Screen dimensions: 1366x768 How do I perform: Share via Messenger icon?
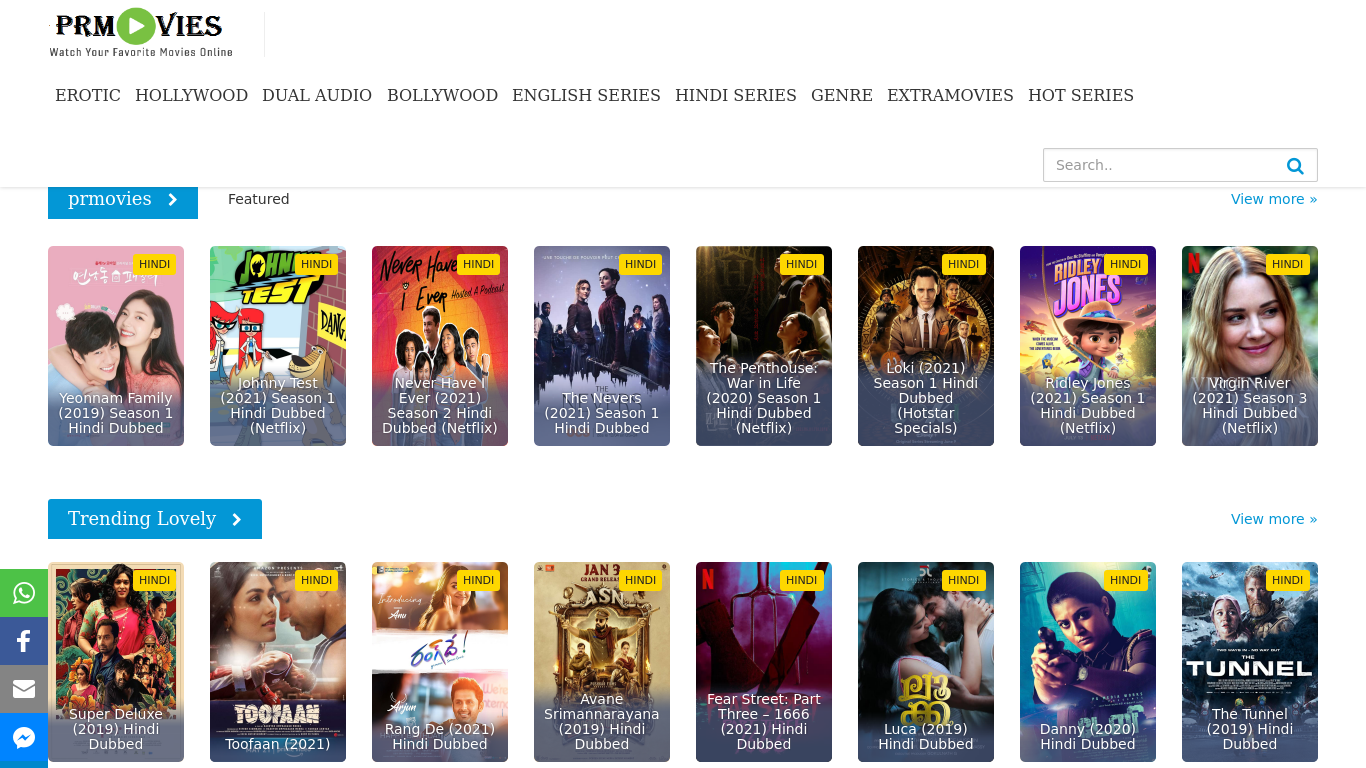pos(24,737)
